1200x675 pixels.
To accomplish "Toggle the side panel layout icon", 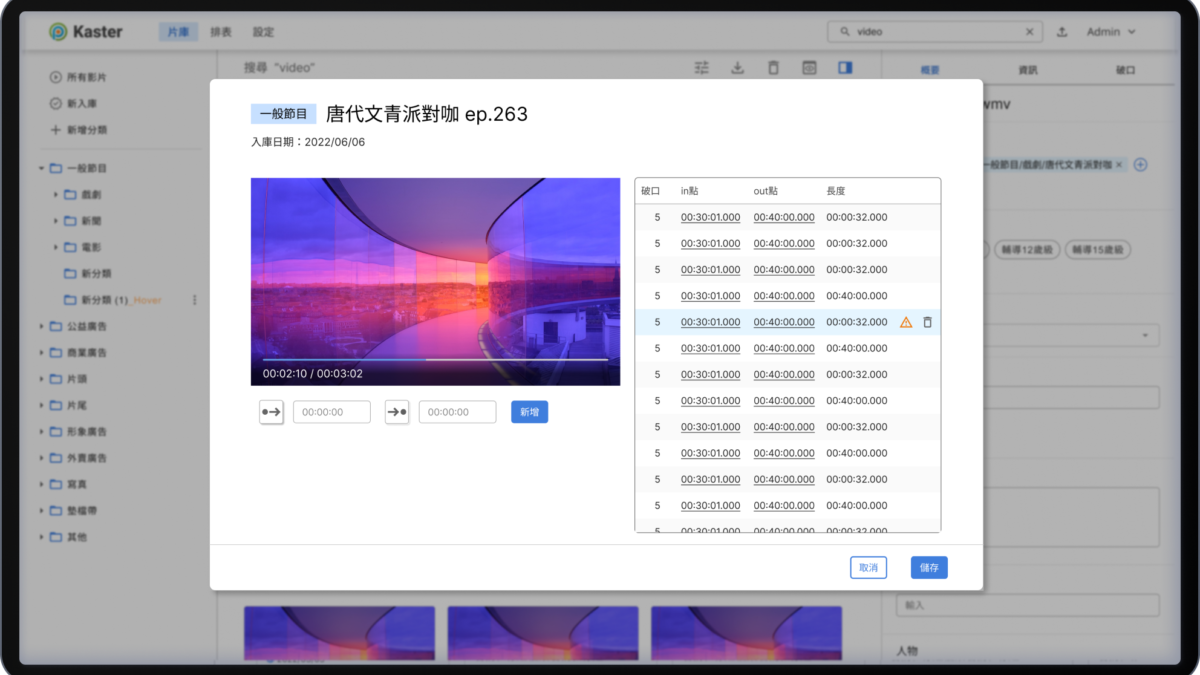I will [x=845, y=68].
